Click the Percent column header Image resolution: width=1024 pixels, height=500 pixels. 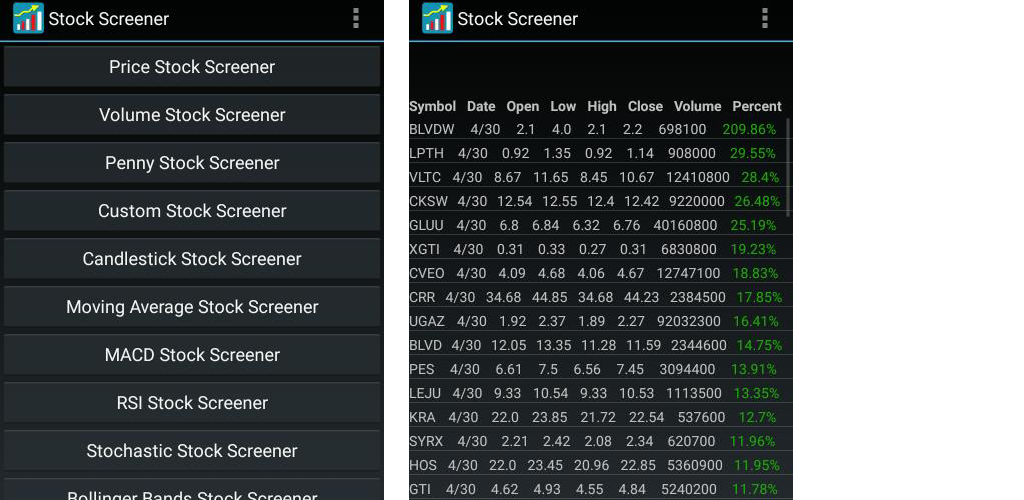pos(756,106)
